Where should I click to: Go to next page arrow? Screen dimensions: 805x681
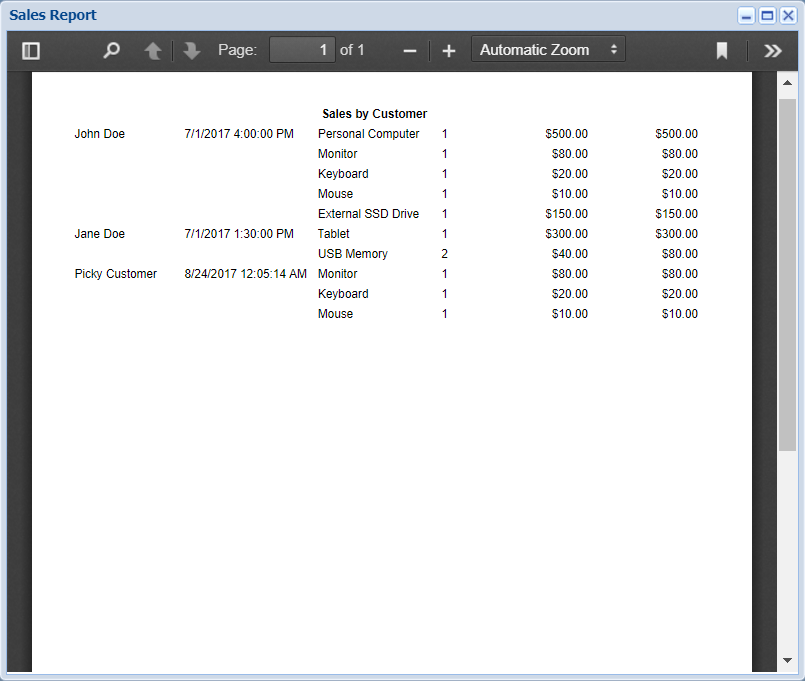coord(192,50)
